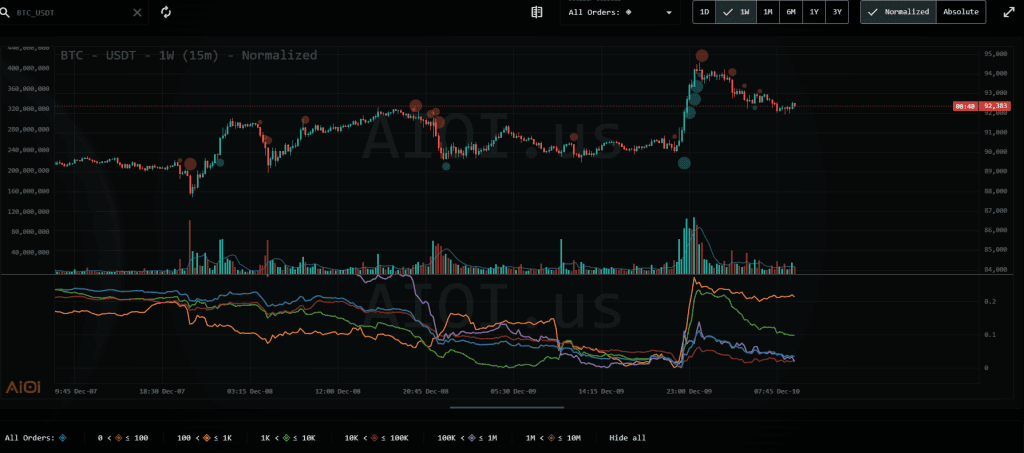
Task: Enter fullscreen with the expand icon
Action: tap(1004, 13)
